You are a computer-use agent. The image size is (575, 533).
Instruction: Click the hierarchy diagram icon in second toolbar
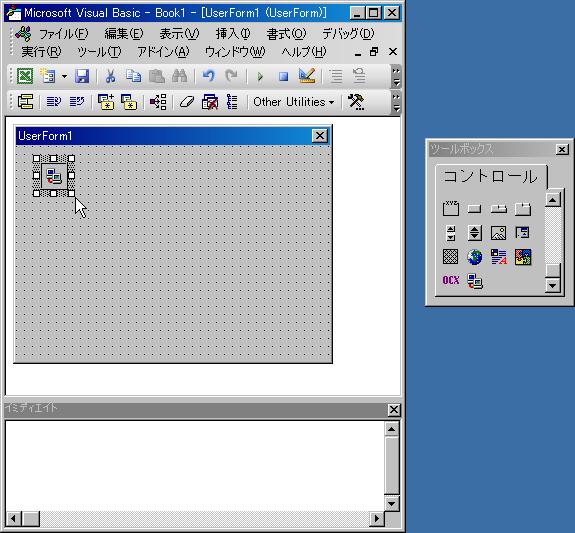coord(25,102)
